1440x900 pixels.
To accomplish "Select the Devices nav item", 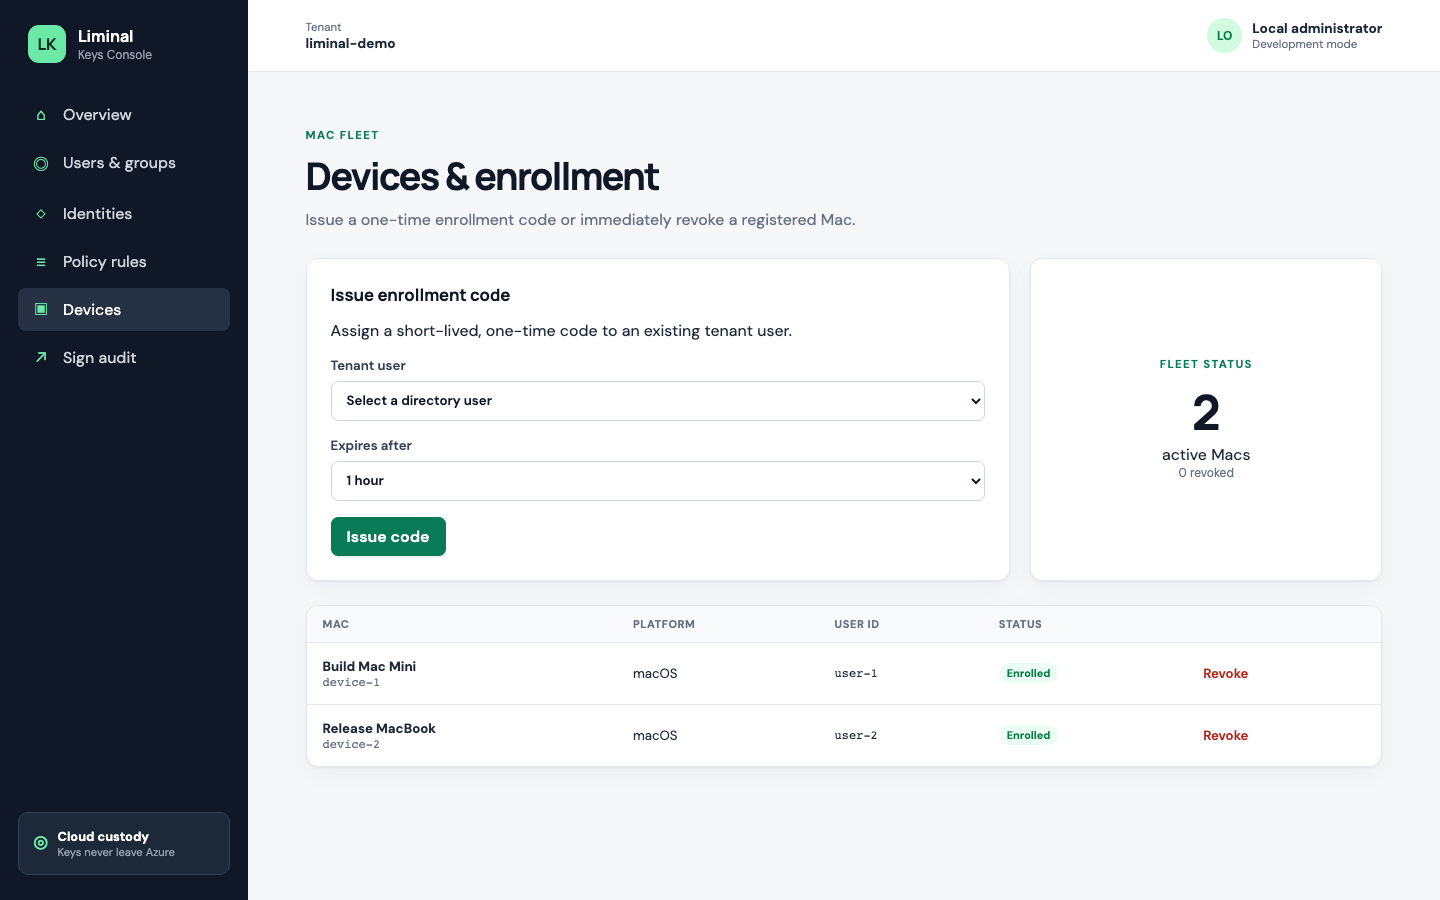I will click(x=124, y=310).
